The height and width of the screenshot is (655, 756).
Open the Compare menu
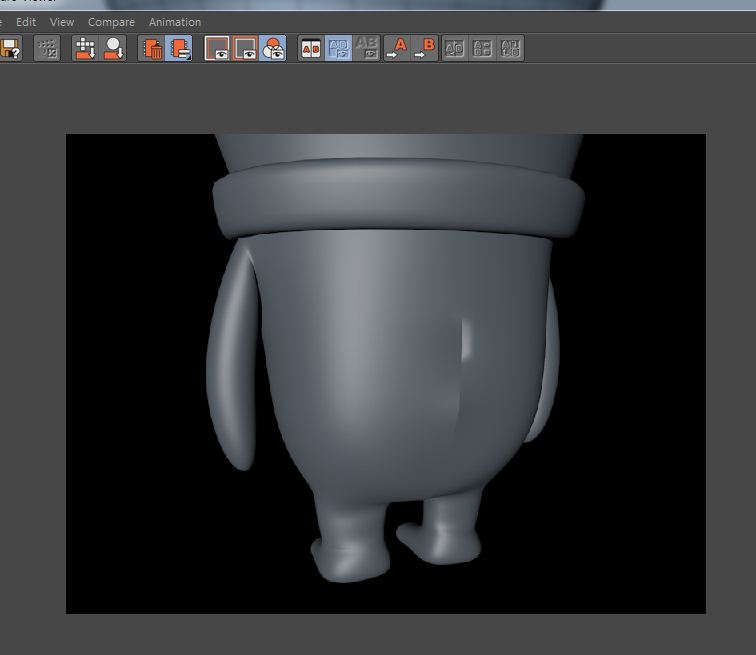[111, 22]
